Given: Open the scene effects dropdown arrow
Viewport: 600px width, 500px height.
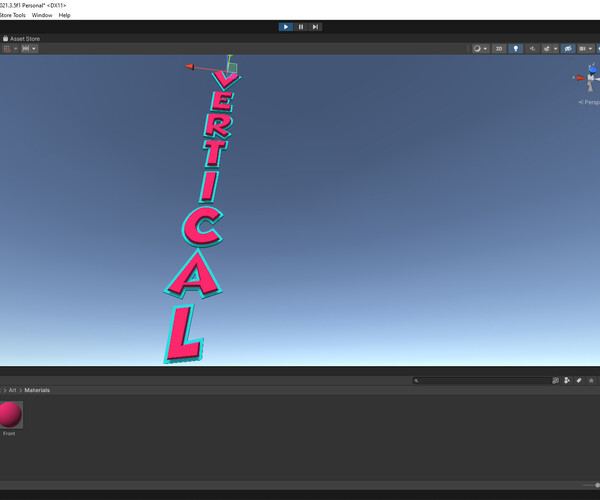Looking at the screenshot, I should click(x=555, y=49).
